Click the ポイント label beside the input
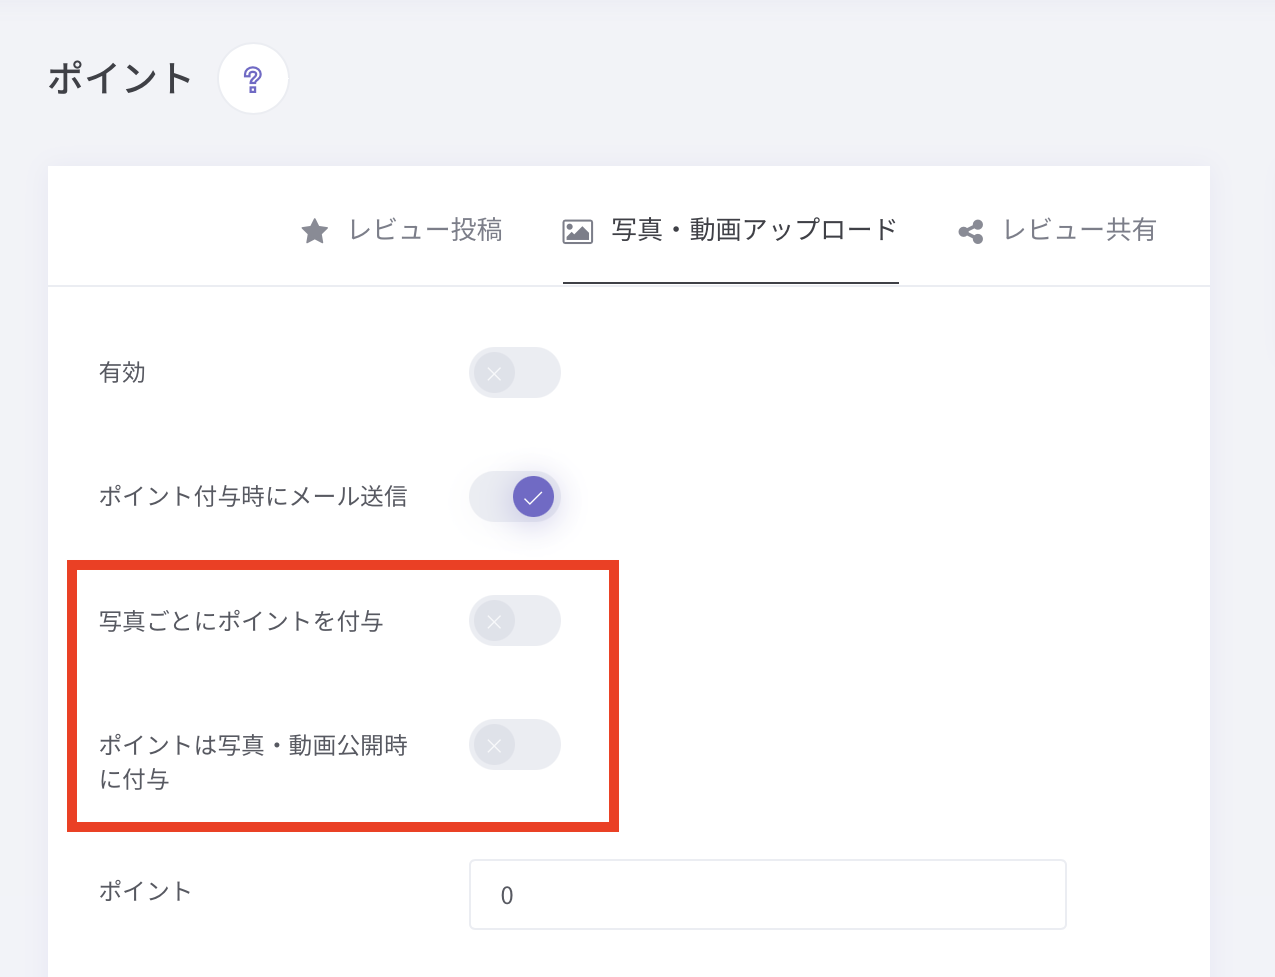The height and width of the screenshot is (977, 1275). point(145,891)
